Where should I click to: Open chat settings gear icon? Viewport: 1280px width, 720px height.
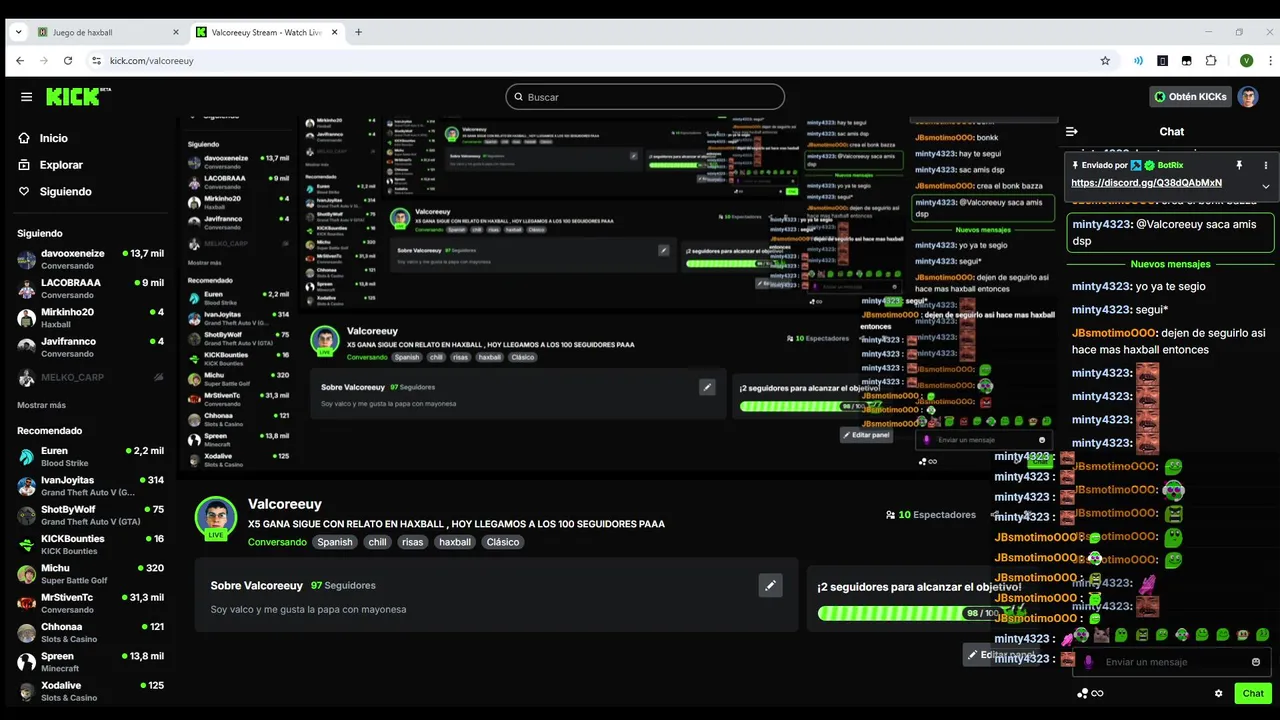(x=1218, y=693)
